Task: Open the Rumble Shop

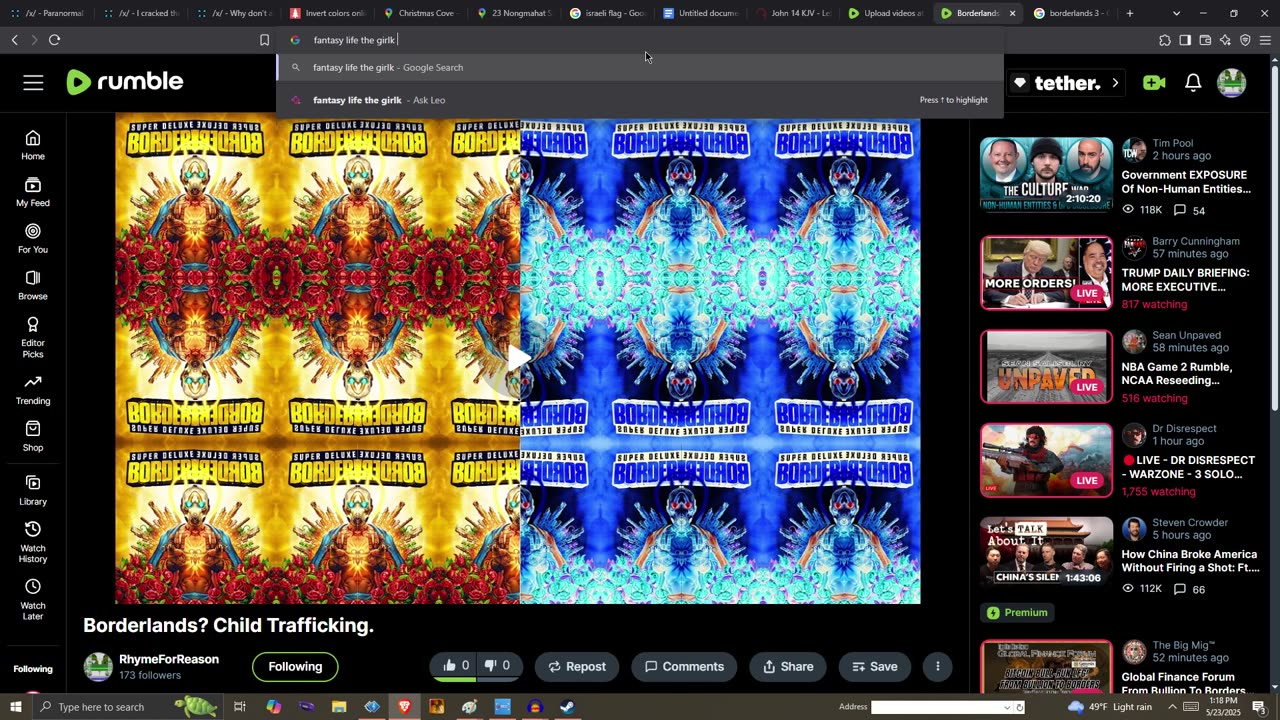Action: (x=33, y=437)
